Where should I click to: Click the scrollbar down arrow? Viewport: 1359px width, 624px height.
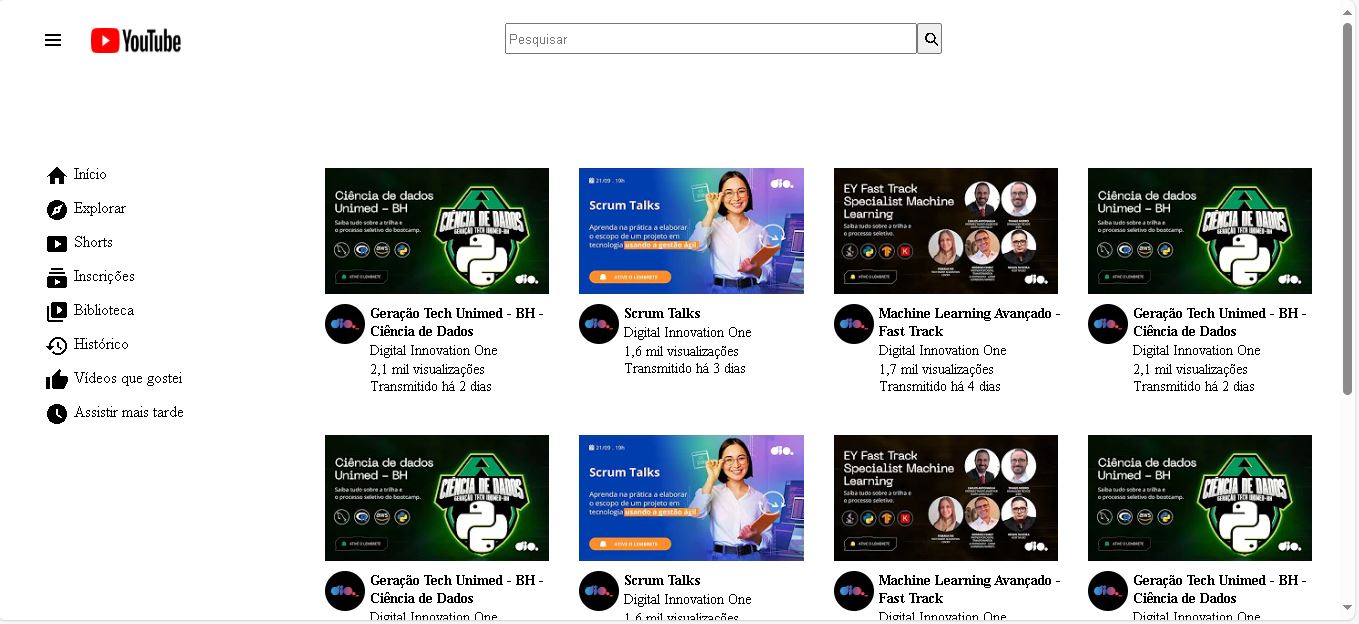coord(1348,609)
